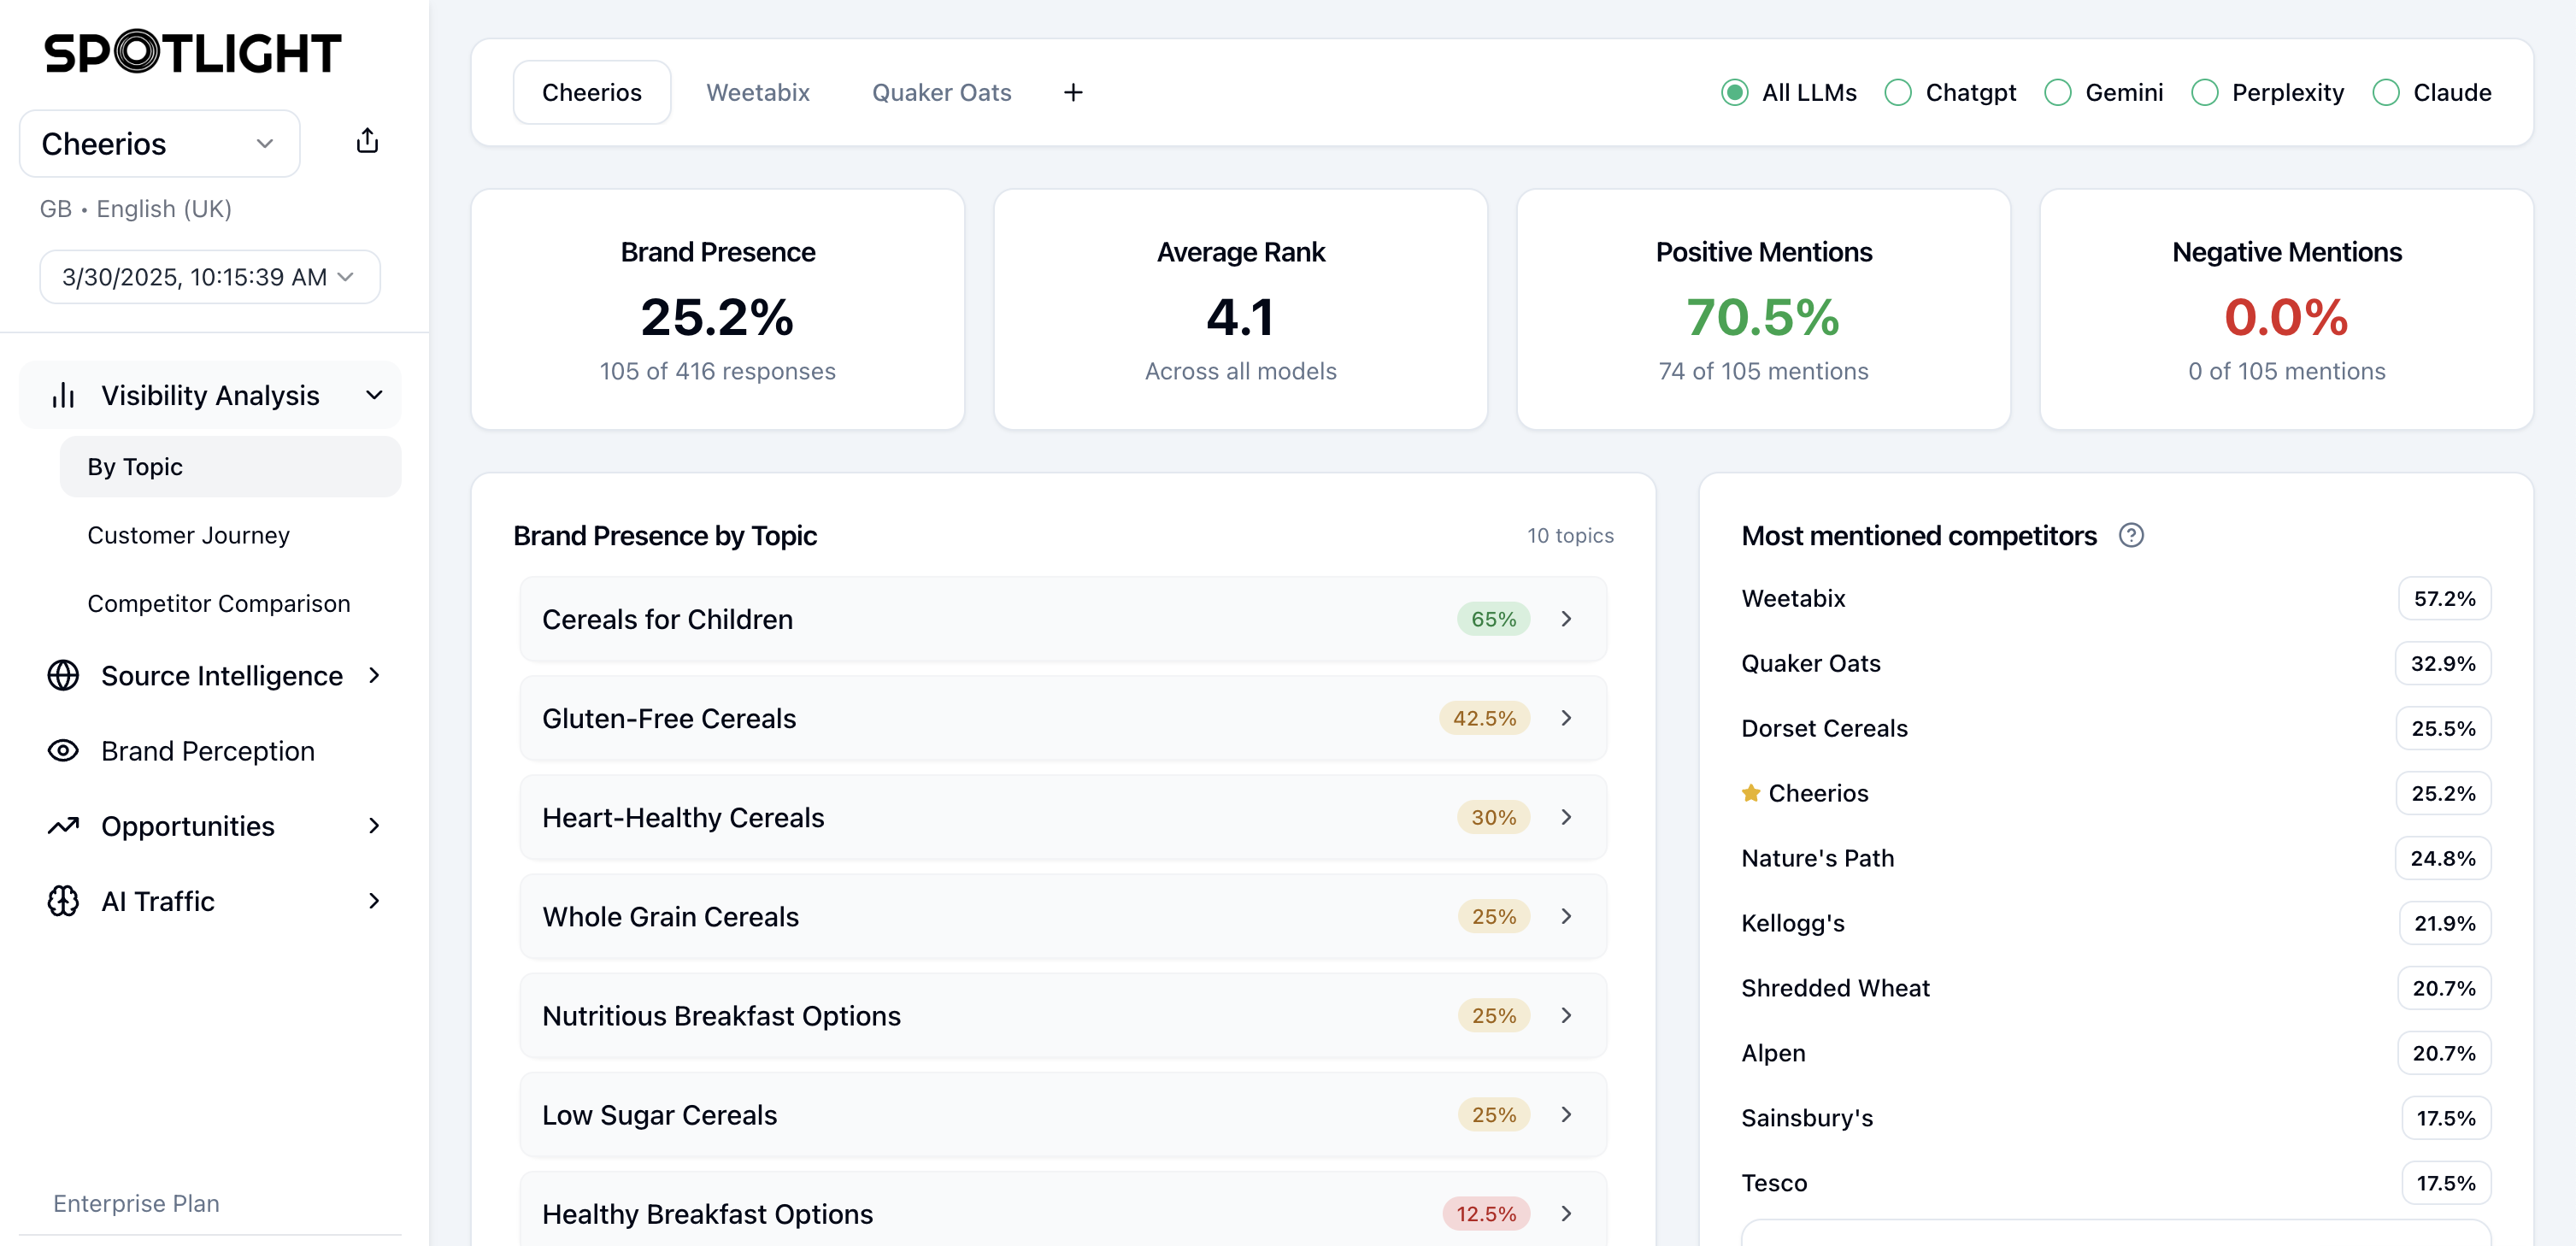This screenshot has height=1246, width=2576.
Task: Click help icon next to Most mentioned competitors
Action: pos(2130,535)
